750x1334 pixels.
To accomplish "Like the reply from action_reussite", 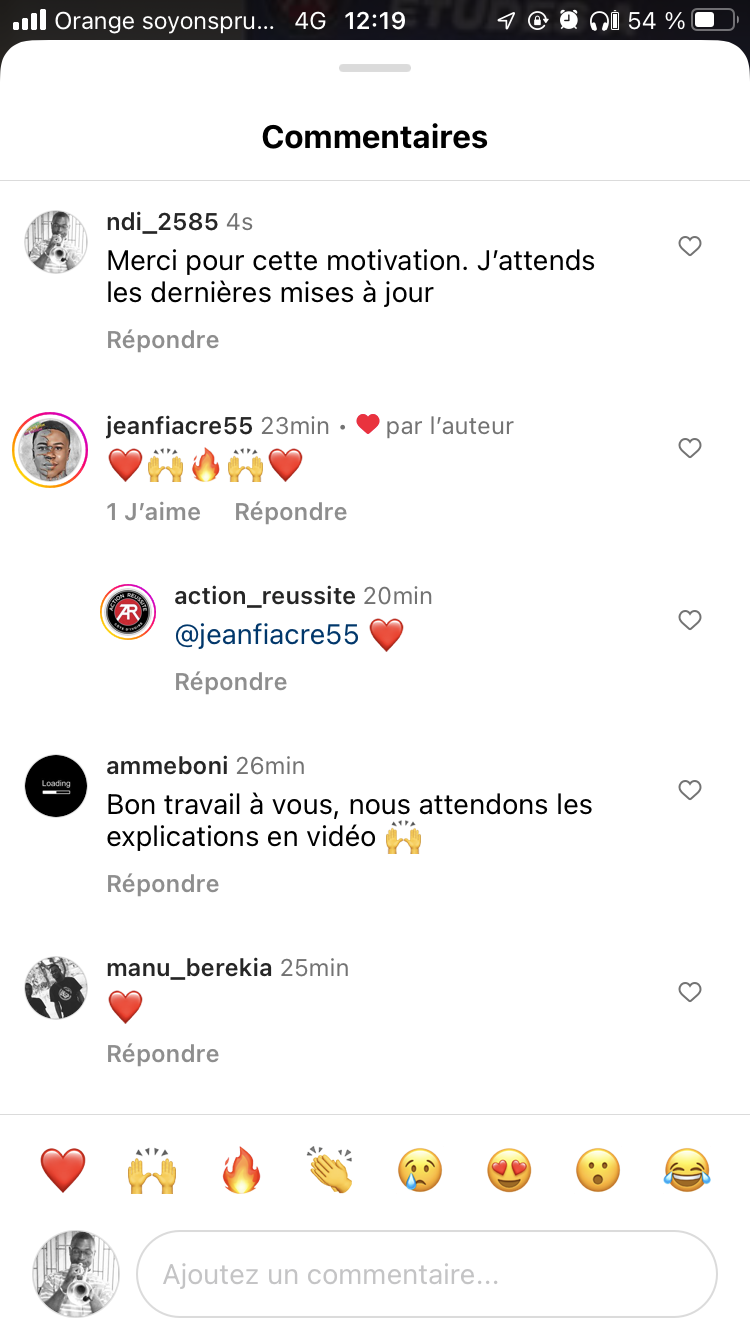I will [690, 620].
